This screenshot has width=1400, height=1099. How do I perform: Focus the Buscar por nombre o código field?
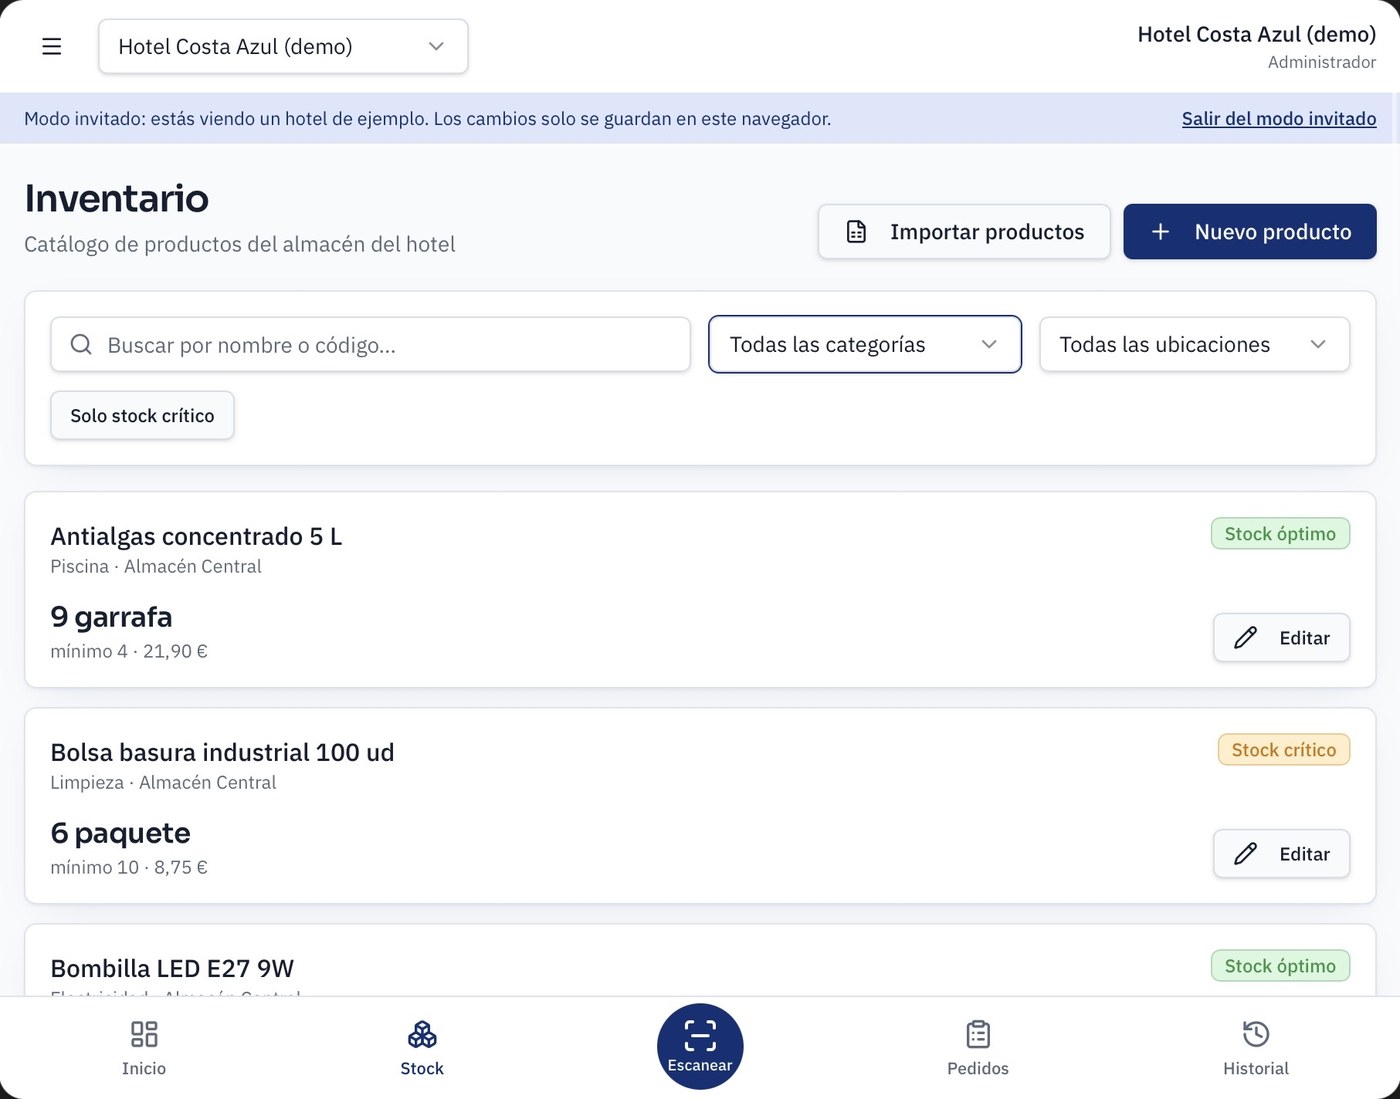(370, 345)
